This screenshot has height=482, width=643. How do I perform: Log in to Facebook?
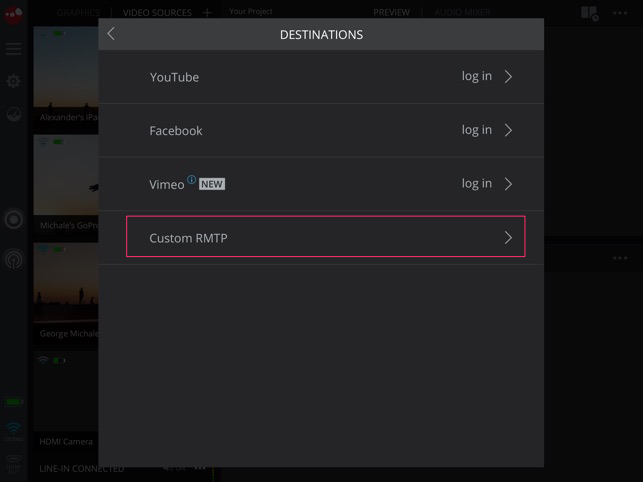(477, 130)
